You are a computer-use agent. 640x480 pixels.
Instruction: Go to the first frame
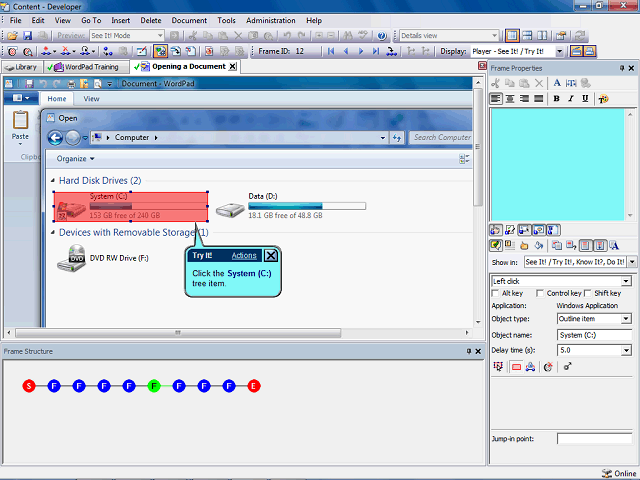pos(331,51)
